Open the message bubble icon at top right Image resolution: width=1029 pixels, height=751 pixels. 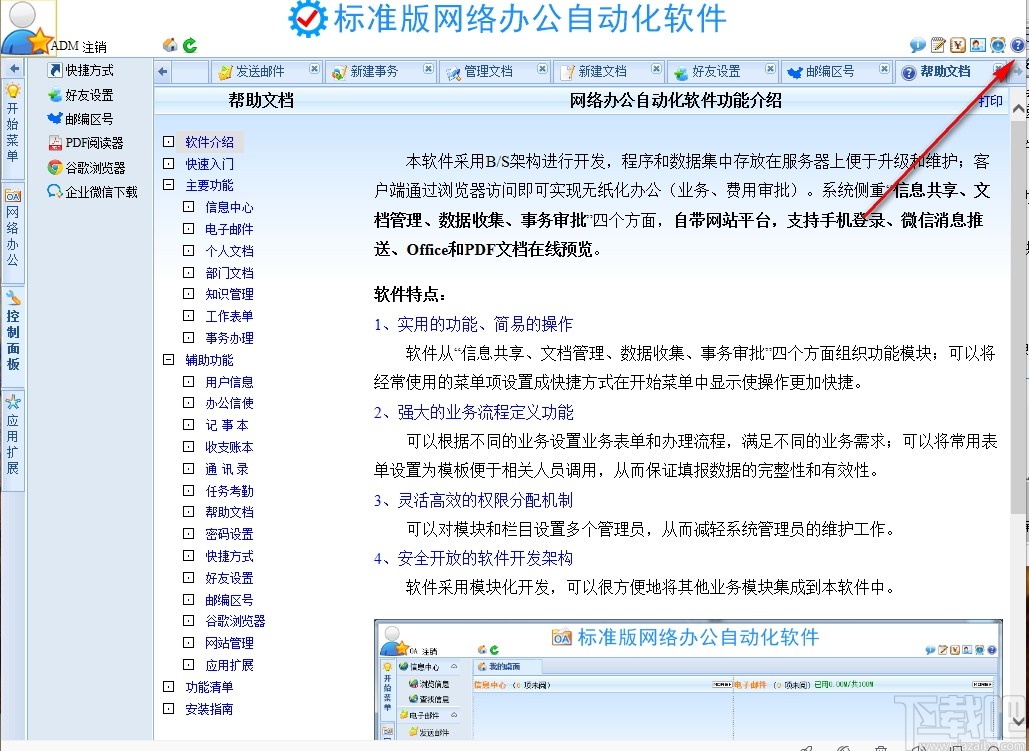[917, 47]
